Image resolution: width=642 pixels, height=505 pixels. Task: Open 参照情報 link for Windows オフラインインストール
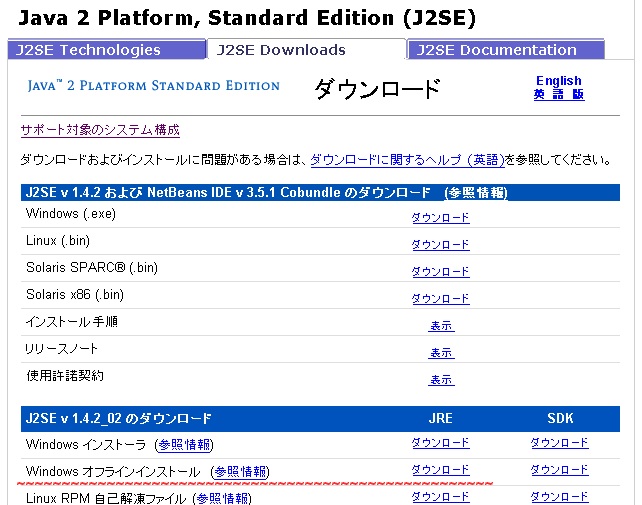(240, 471)
